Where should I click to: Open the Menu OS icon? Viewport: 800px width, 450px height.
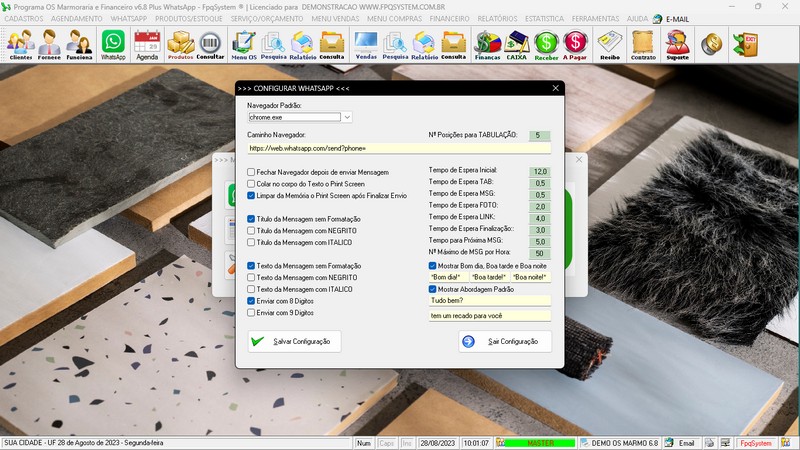pyautogui.click(x=244, y=45)
